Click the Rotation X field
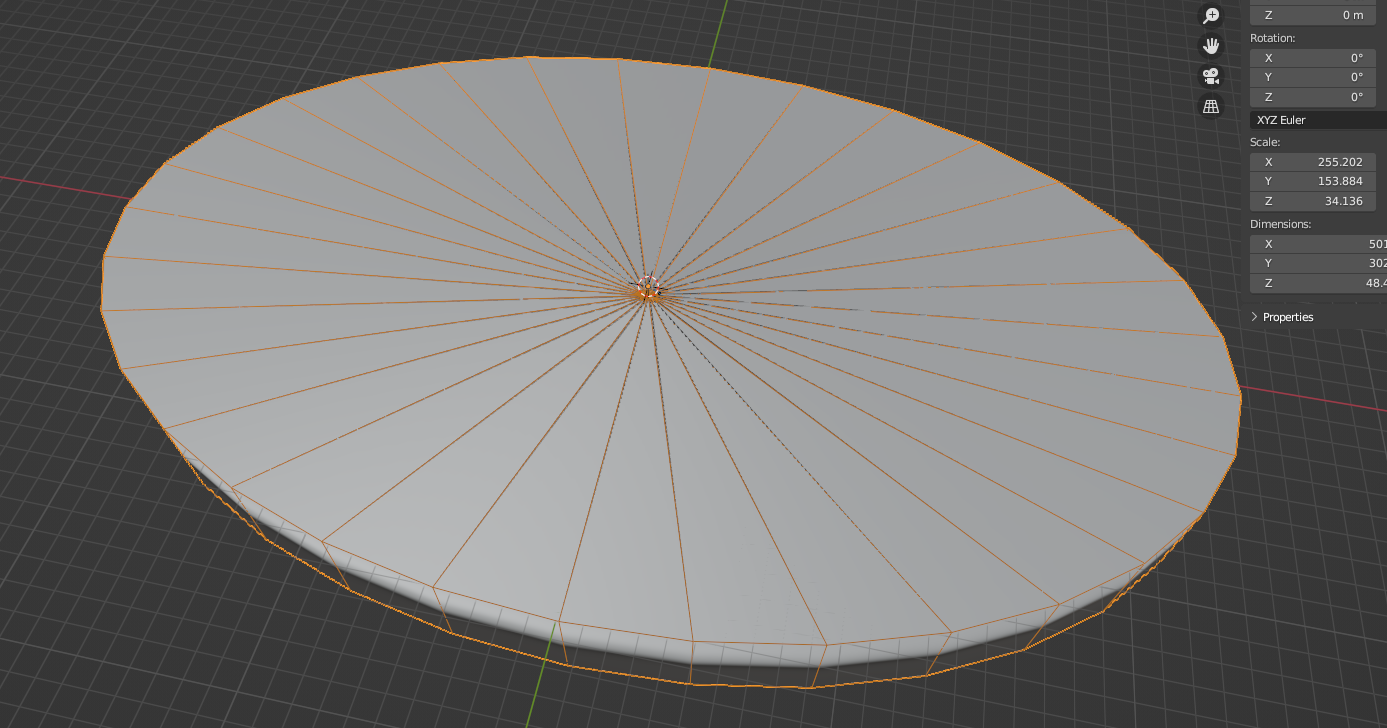 point(1313,58)
